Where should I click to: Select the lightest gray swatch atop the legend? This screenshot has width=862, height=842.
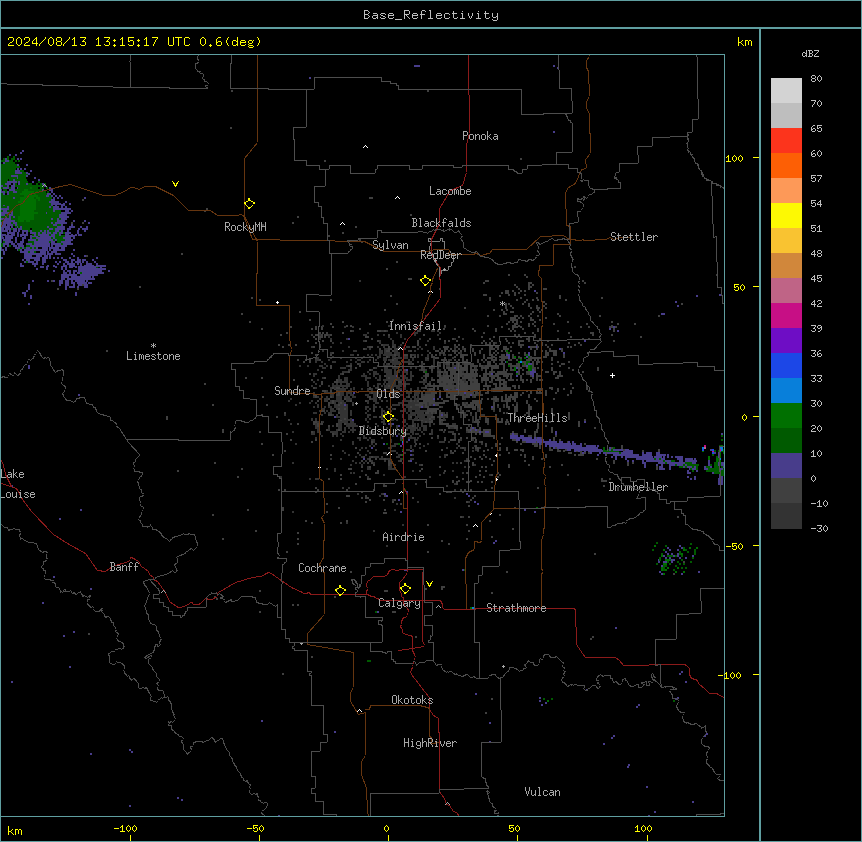786,91
